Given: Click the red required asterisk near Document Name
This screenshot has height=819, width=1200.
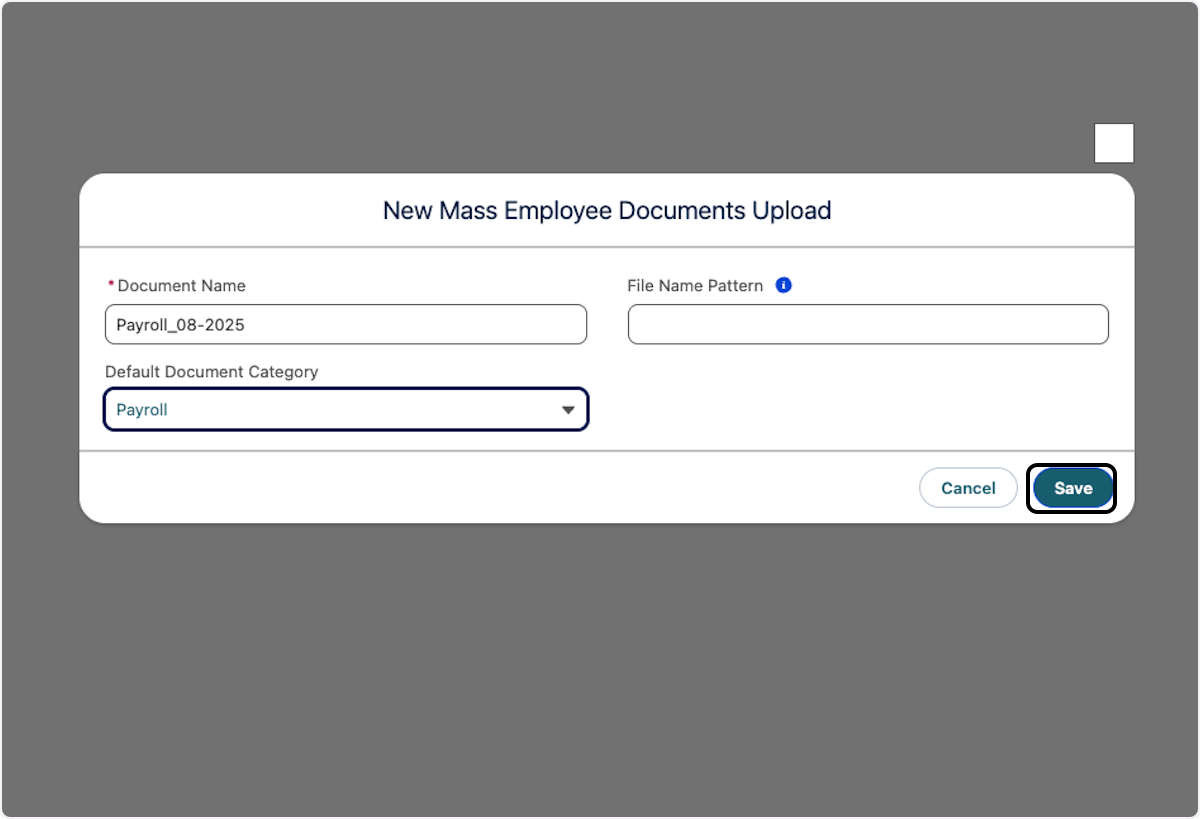Looking at the screenshot, I should click(x=110, y=285).
